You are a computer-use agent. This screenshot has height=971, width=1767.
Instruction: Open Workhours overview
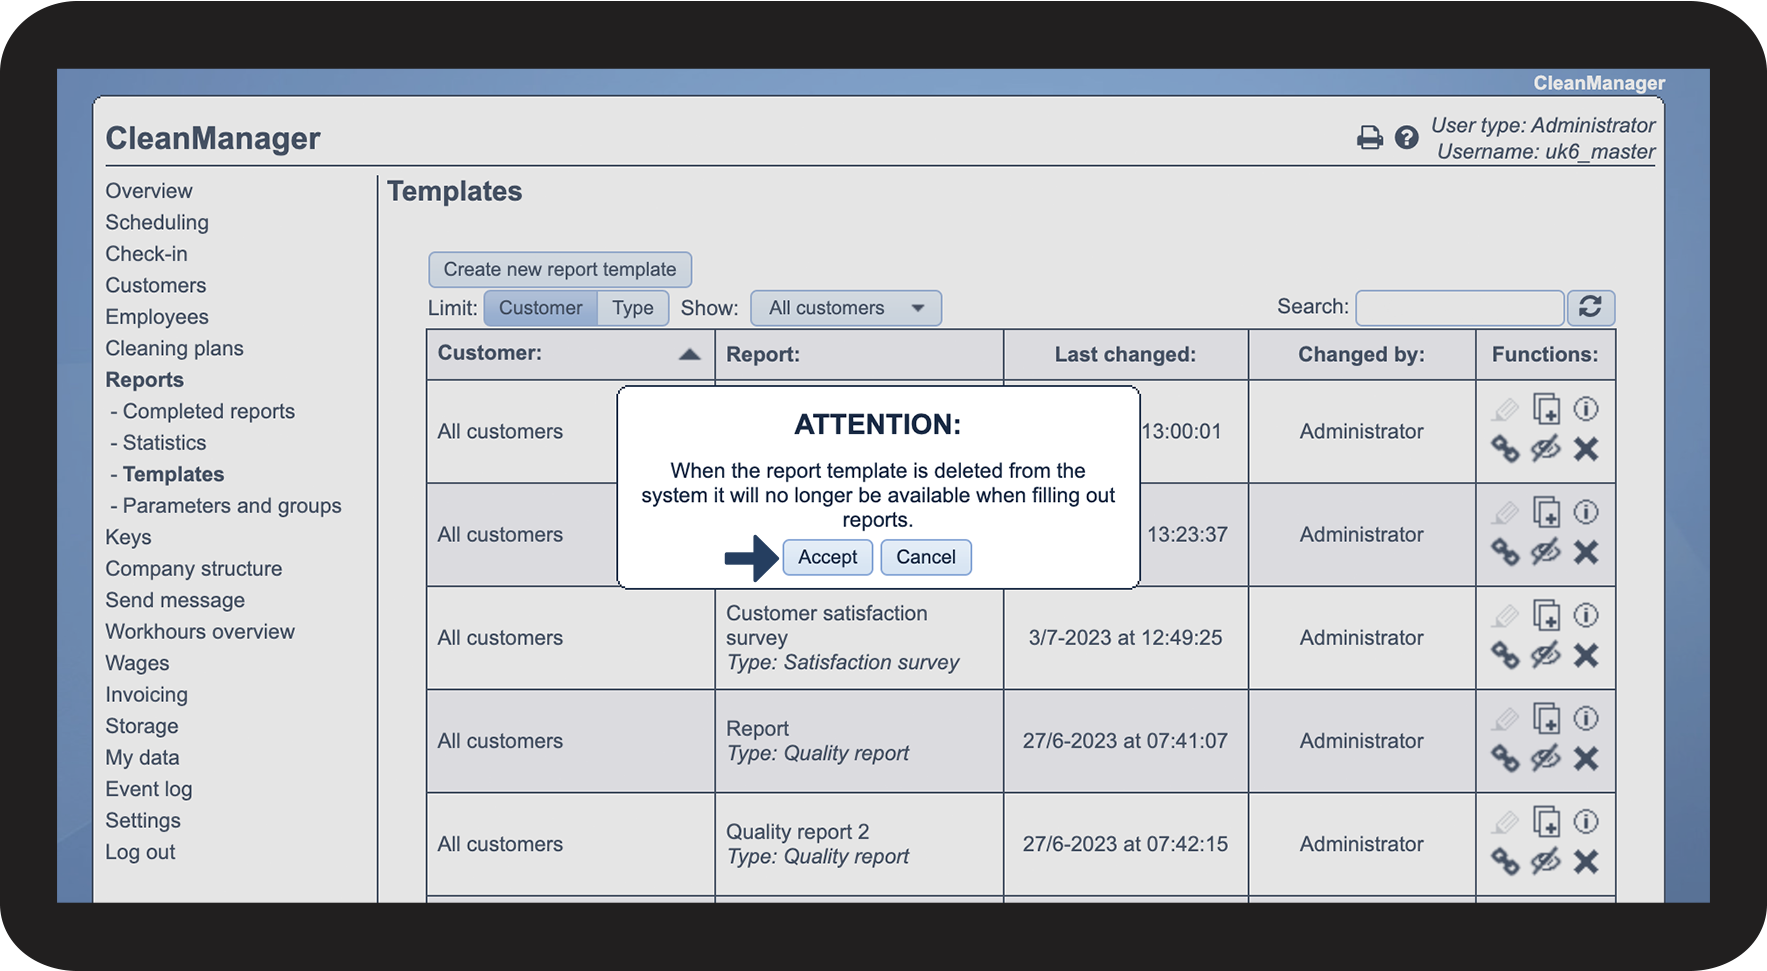coord(200,632)
